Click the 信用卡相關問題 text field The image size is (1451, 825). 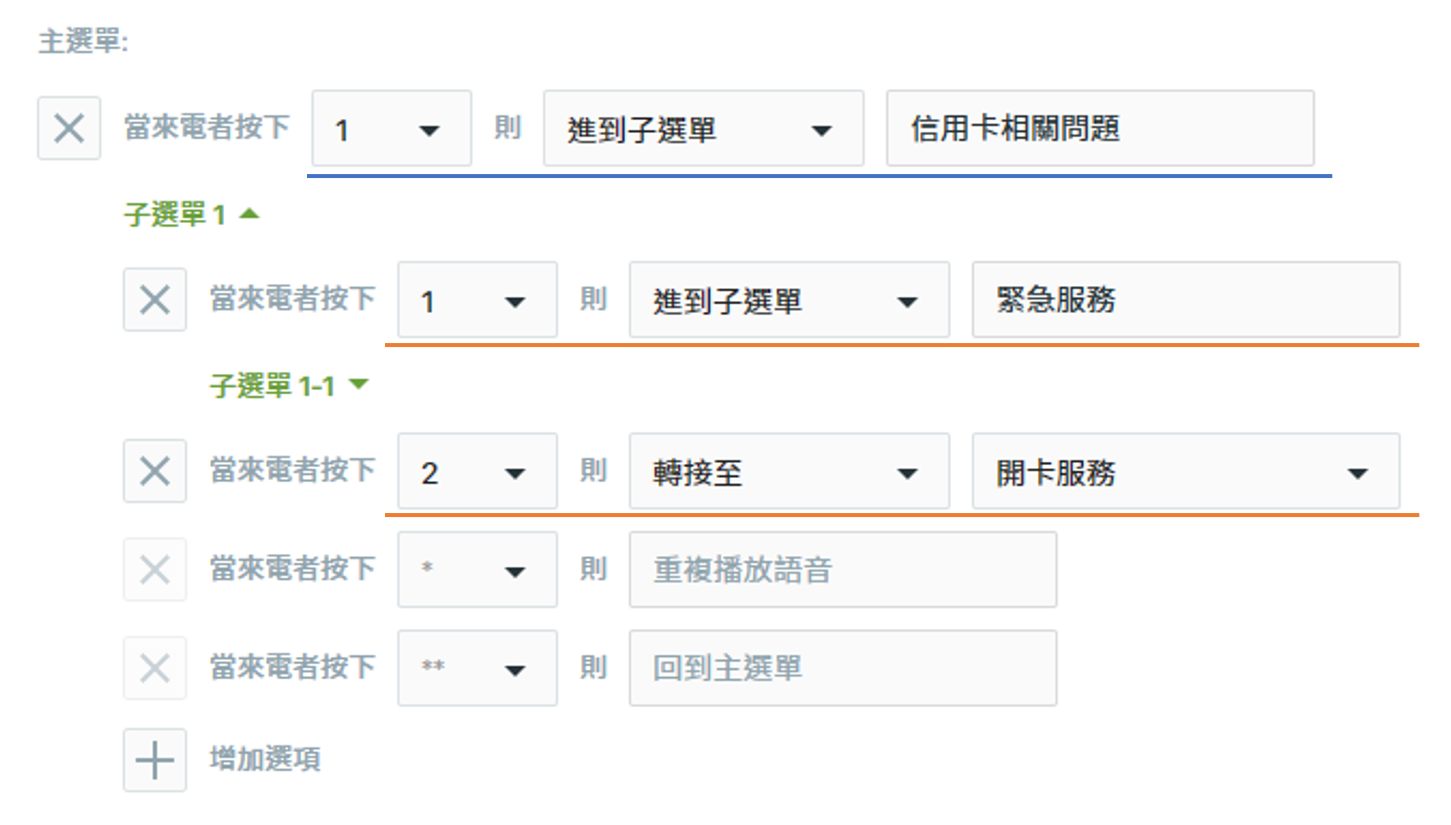click(1100, 129)
